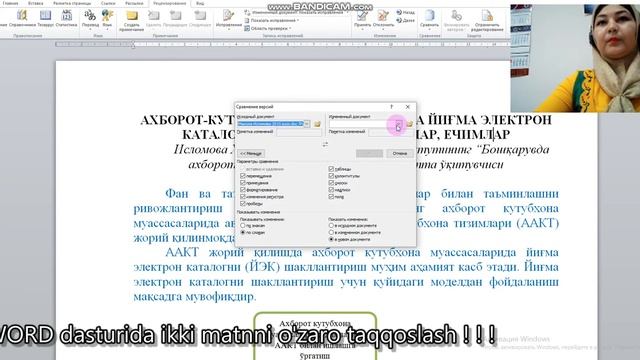Viewport: 640px width, 360px height.
Task: Toggle the поля checkbox
Action: pyautogui.click(x=331, y=196)
